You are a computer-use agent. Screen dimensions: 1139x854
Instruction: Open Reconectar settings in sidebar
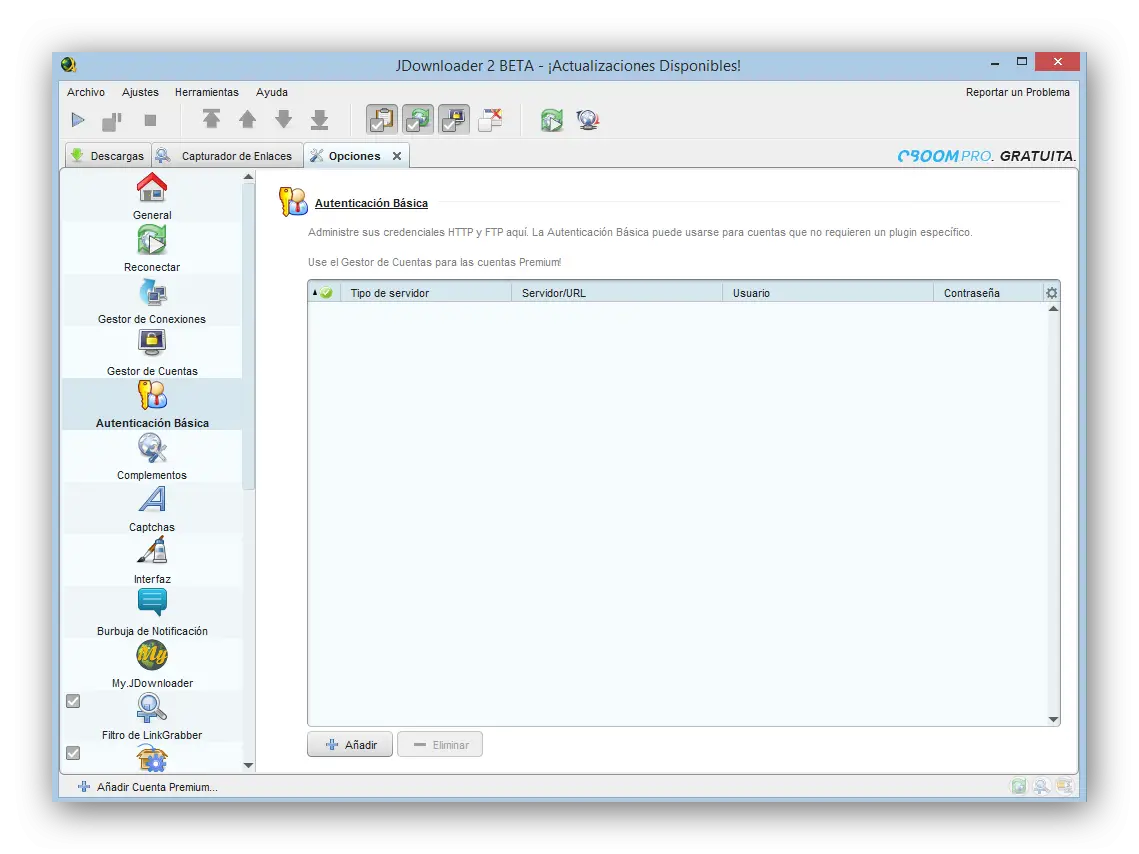tap(152, 248)
